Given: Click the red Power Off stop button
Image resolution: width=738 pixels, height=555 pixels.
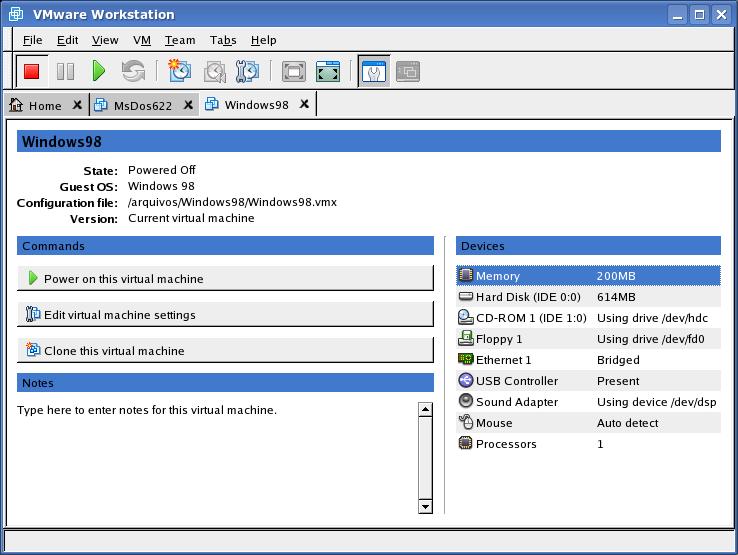Looking at the screenshot, I should [32, 72].
